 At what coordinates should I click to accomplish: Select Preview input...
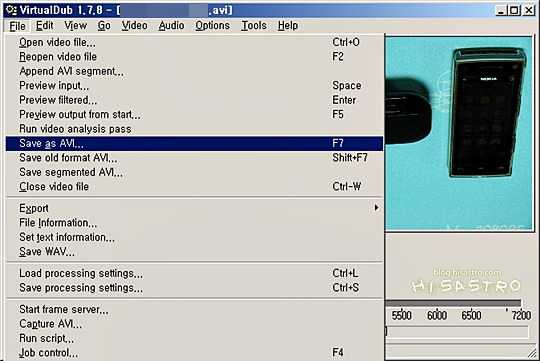(194, 86)
